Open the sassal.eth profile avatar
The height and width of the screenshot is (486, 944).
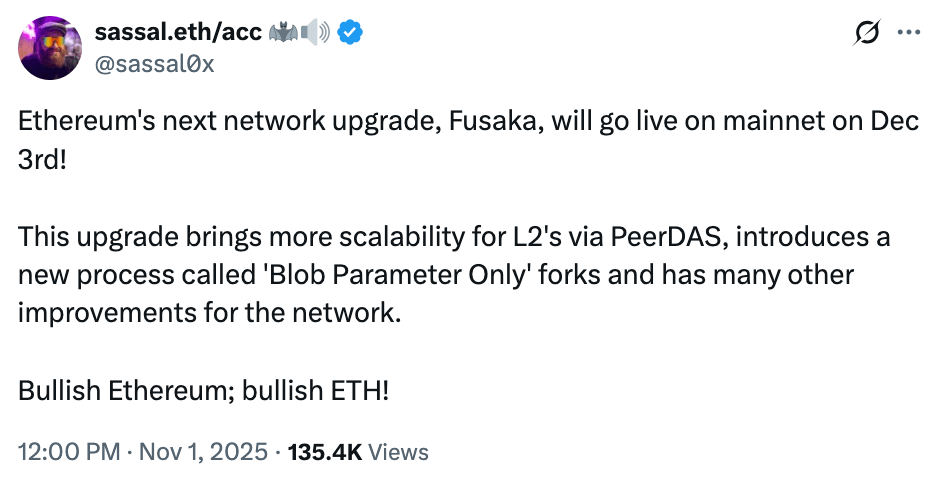click(50, 48)
